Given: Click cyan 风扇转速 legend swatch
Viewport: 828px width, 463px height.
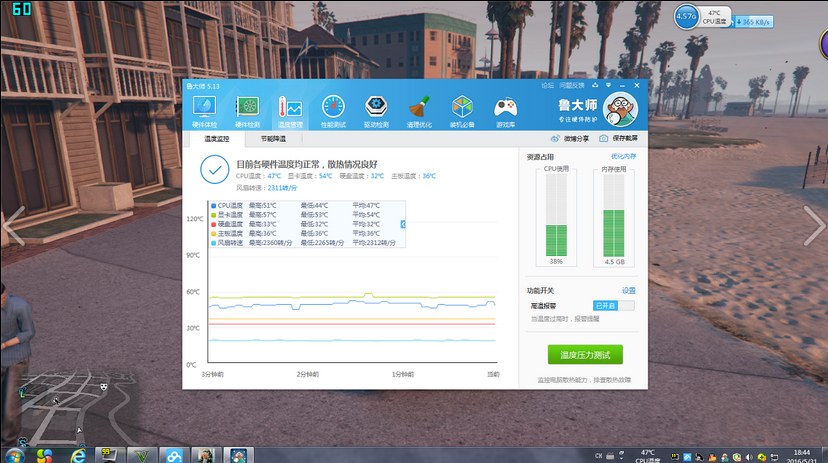Looking at the screenshot, I should click(x=213, y=243).
